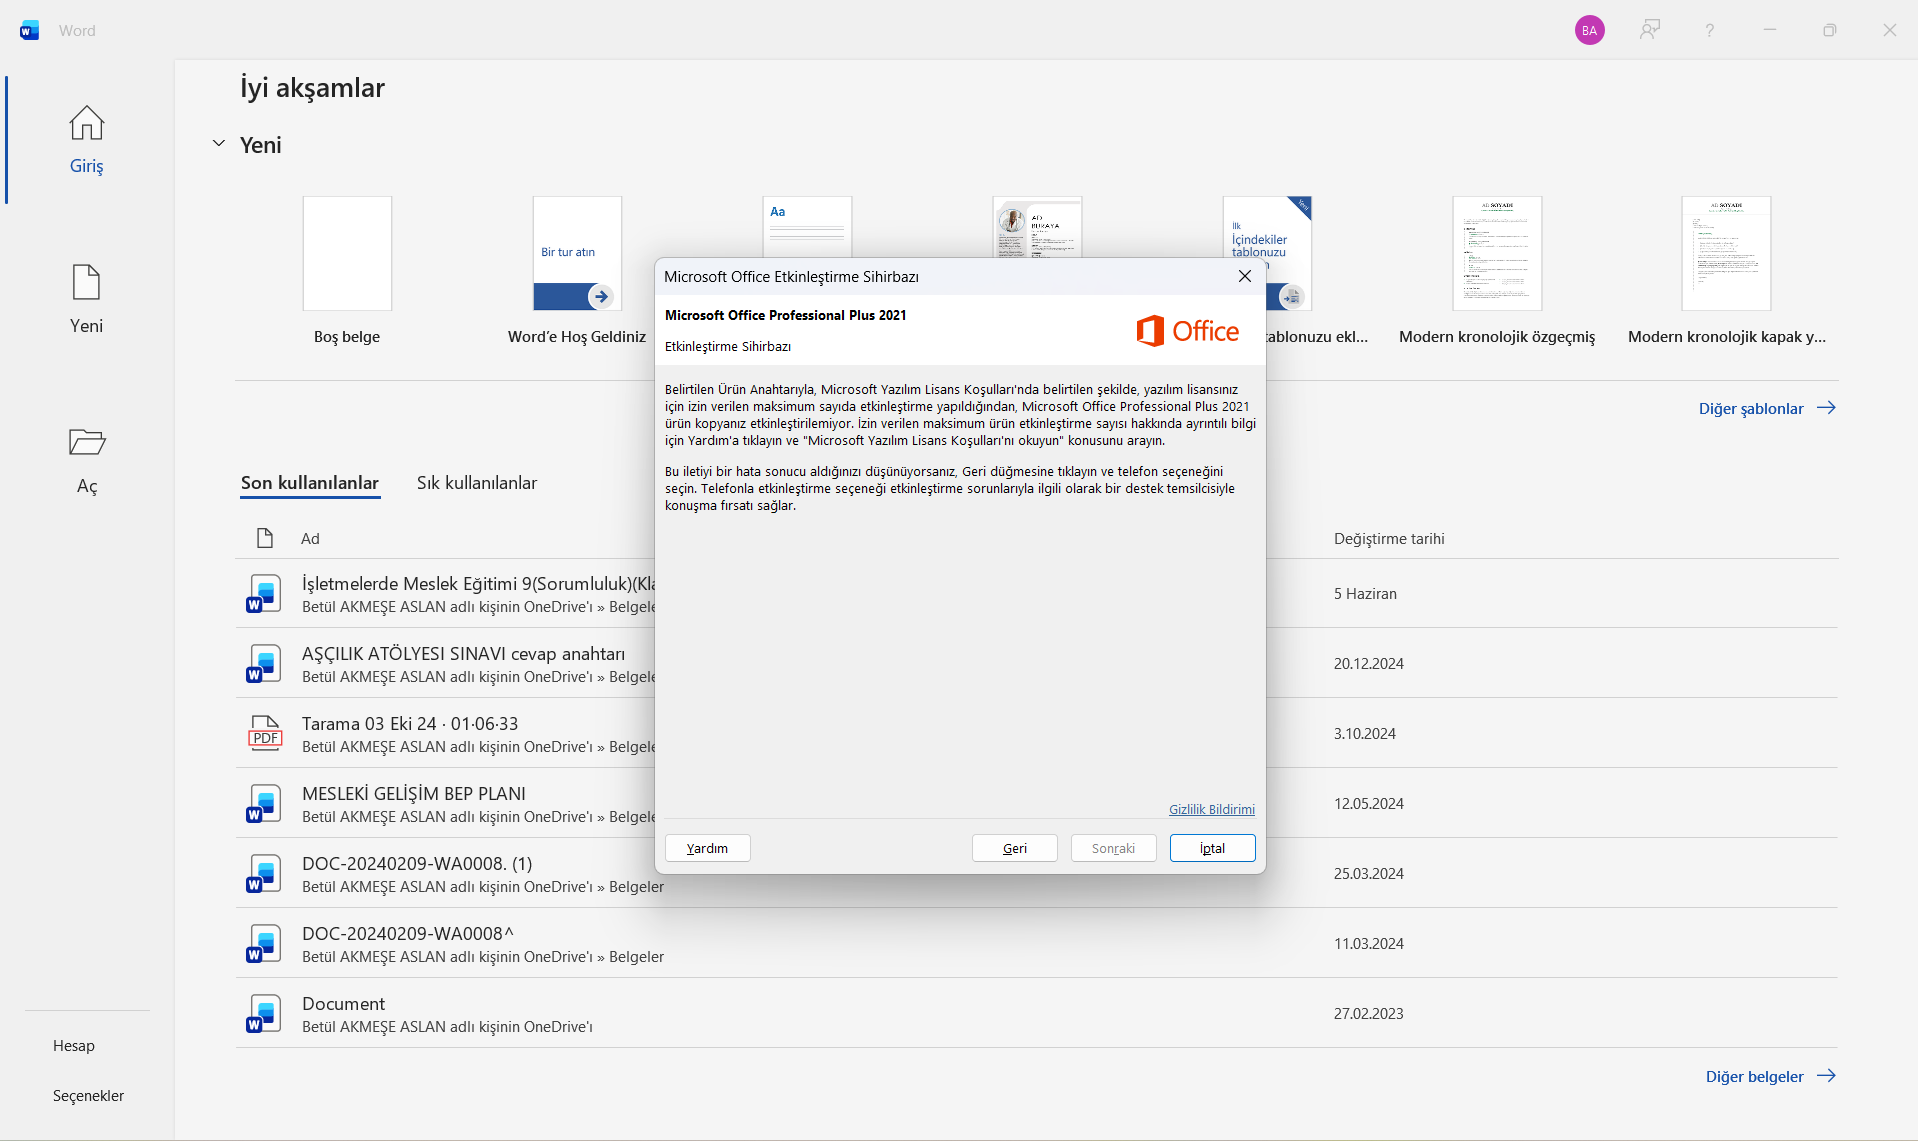Viewport: 1918px width, 1141px height.
Task: Click the 11.03.2024 date cell
Action: click(1368, 944)
